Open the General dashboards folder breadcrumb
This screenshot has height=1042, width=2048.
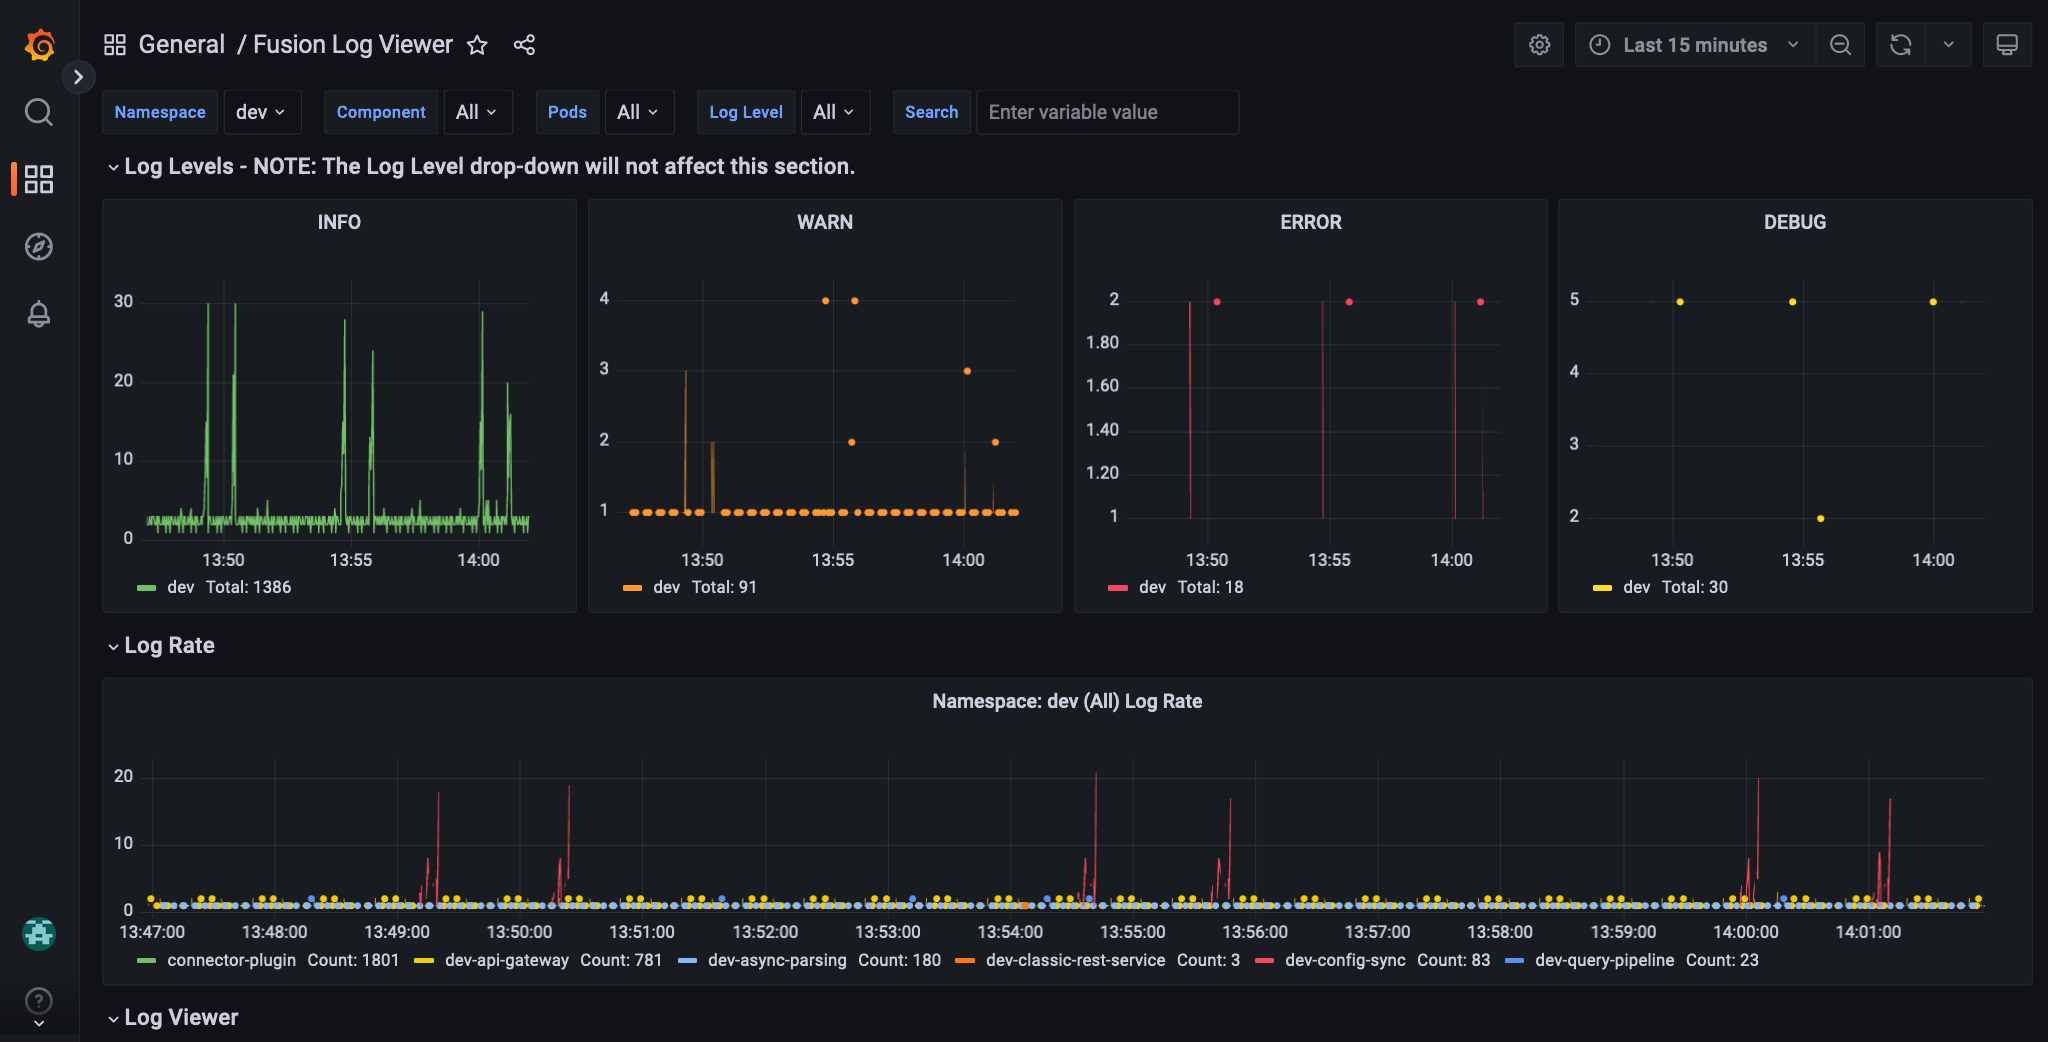click(182, 44)
